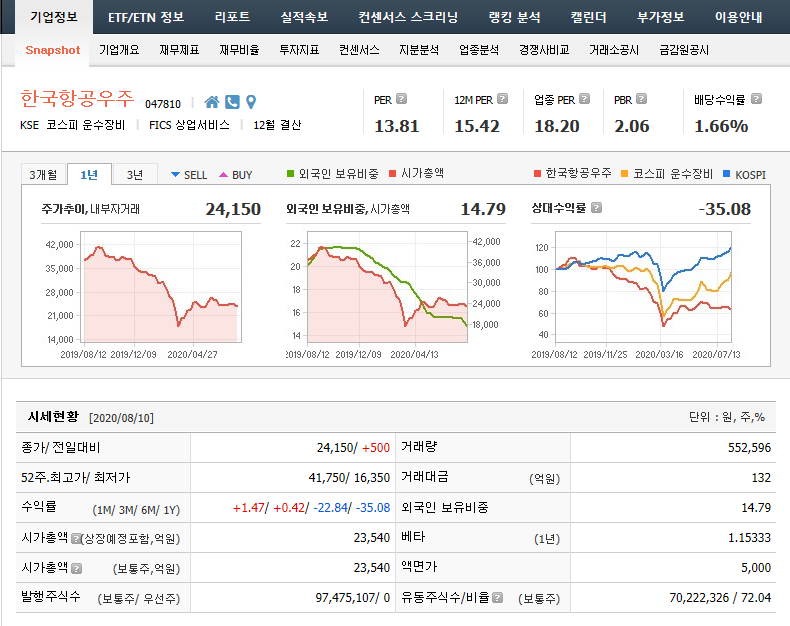790x626 pixels.
Task: Click the 시세현황 date [2020/08/10]
Action: (121, 418)
